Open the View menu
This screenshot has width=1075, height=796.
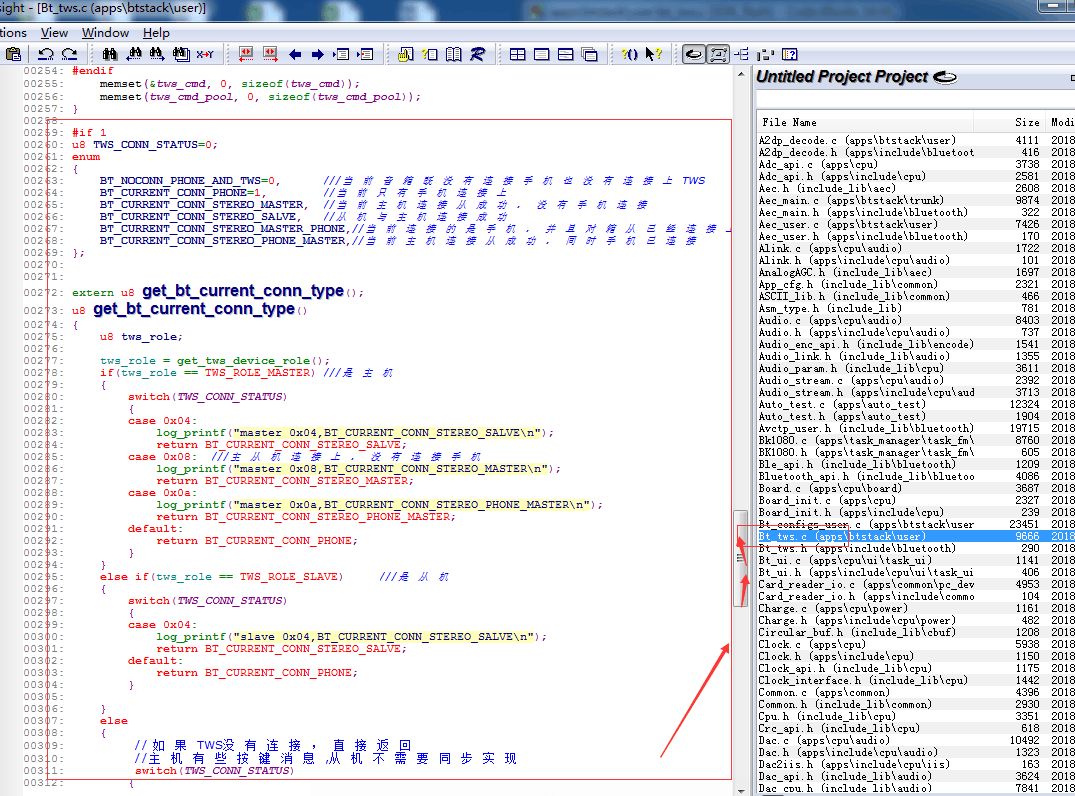[54, 33]
